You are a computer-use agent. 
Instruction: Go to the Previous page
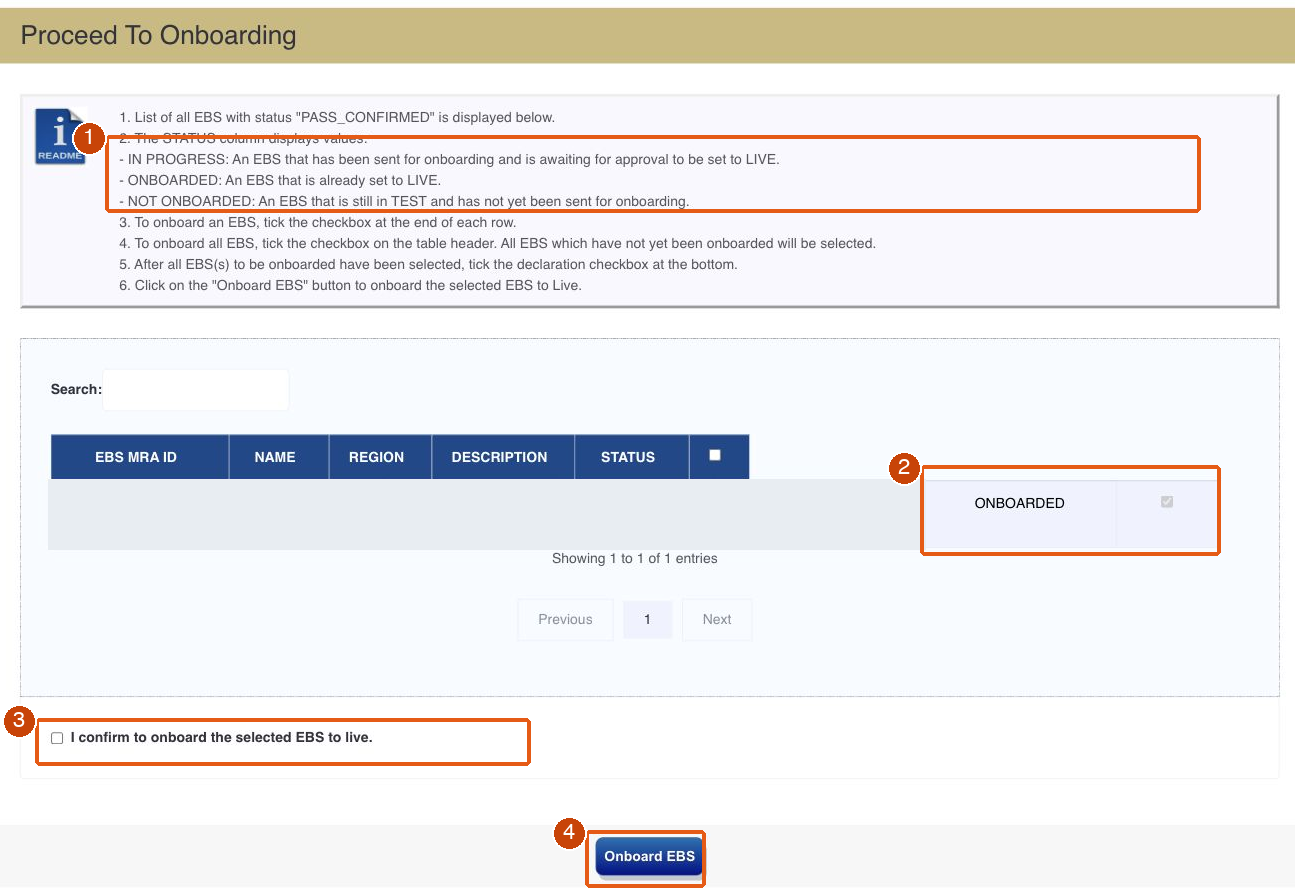tap(565, 619)
